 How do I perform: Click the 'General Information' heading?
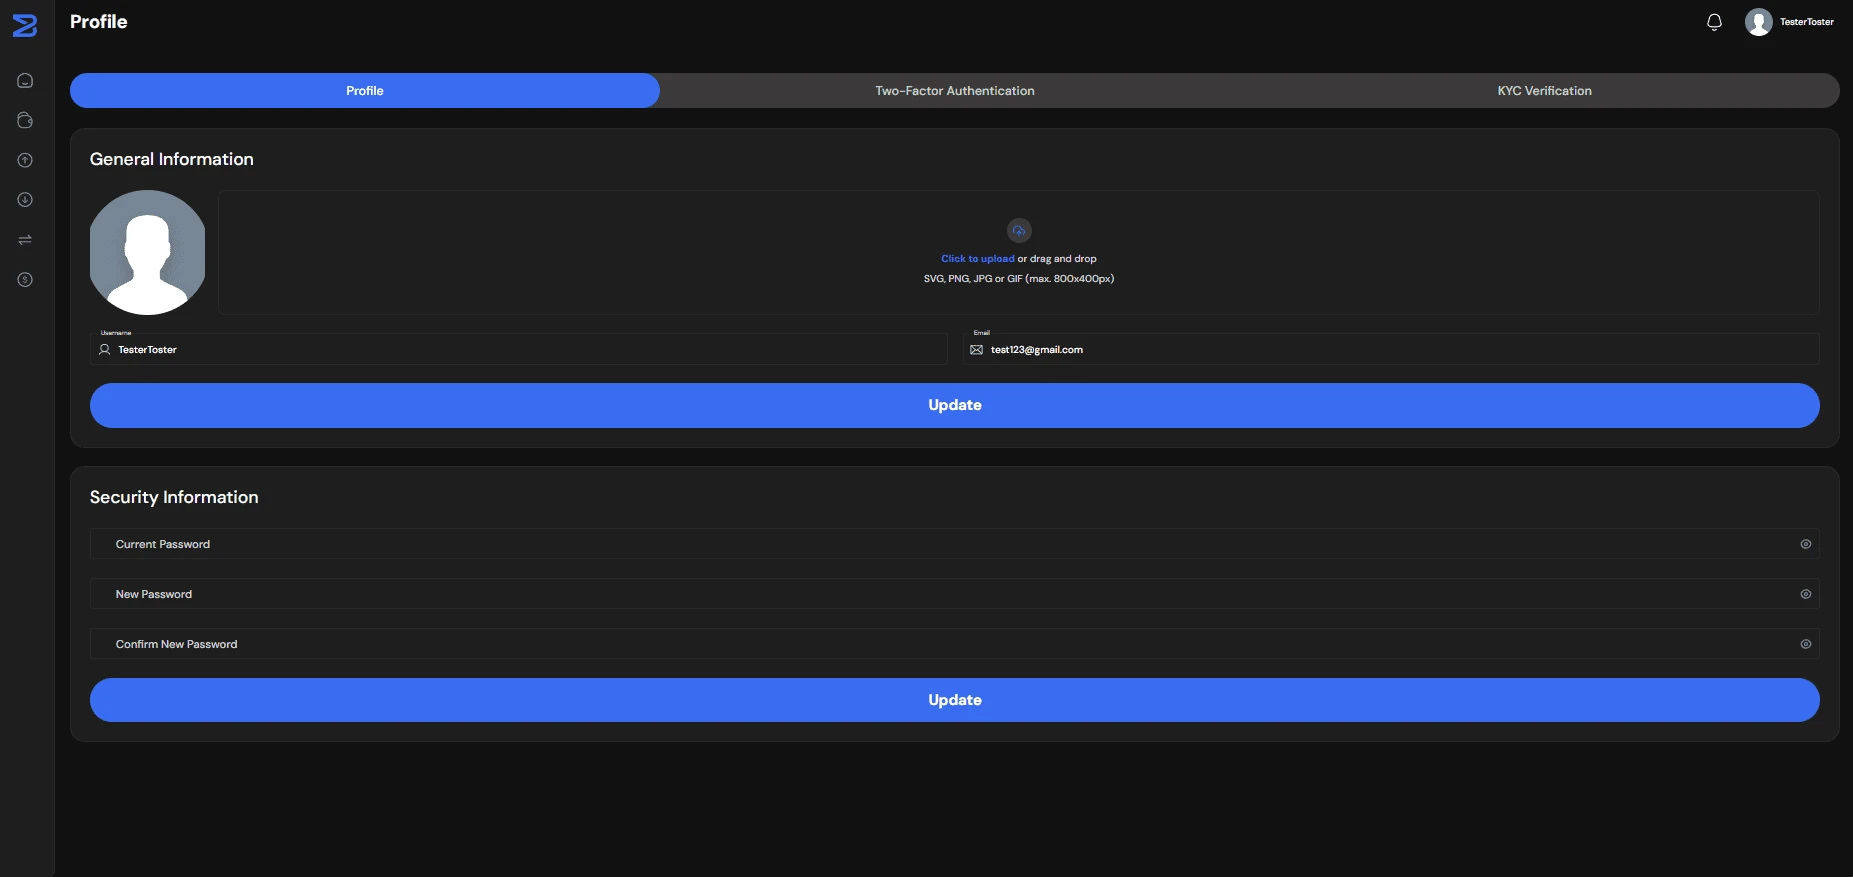coord(172,159)
